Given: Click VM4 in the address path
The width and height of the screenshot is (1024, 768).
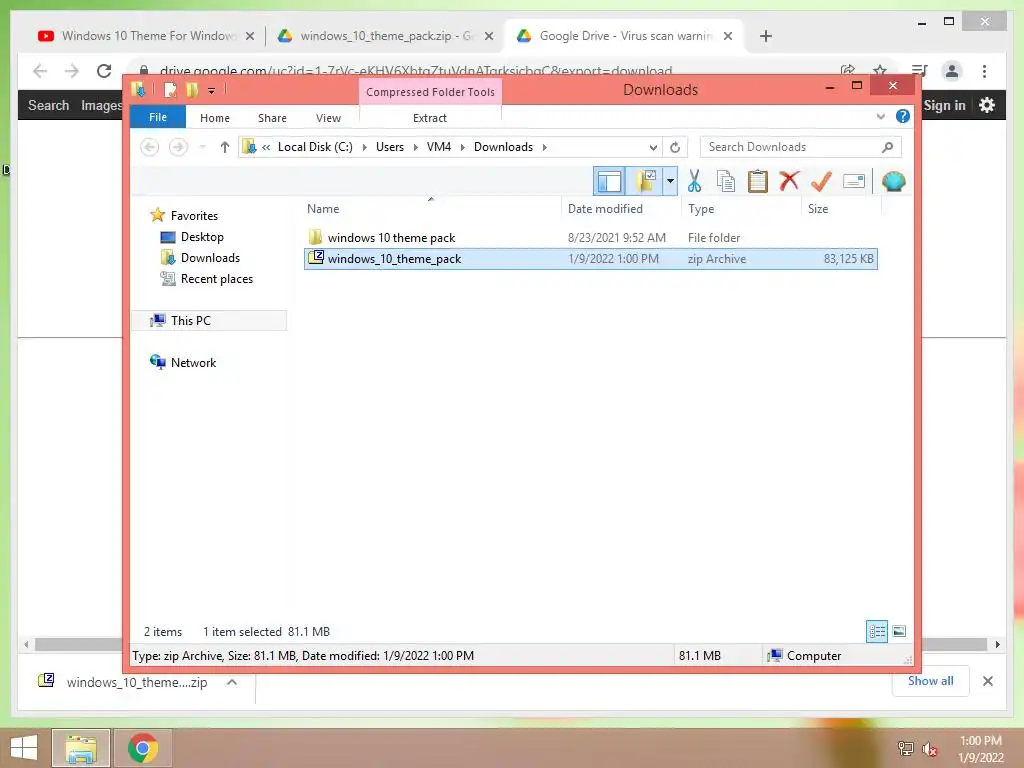Looking at the screenshot, I should tap(439, 147).
